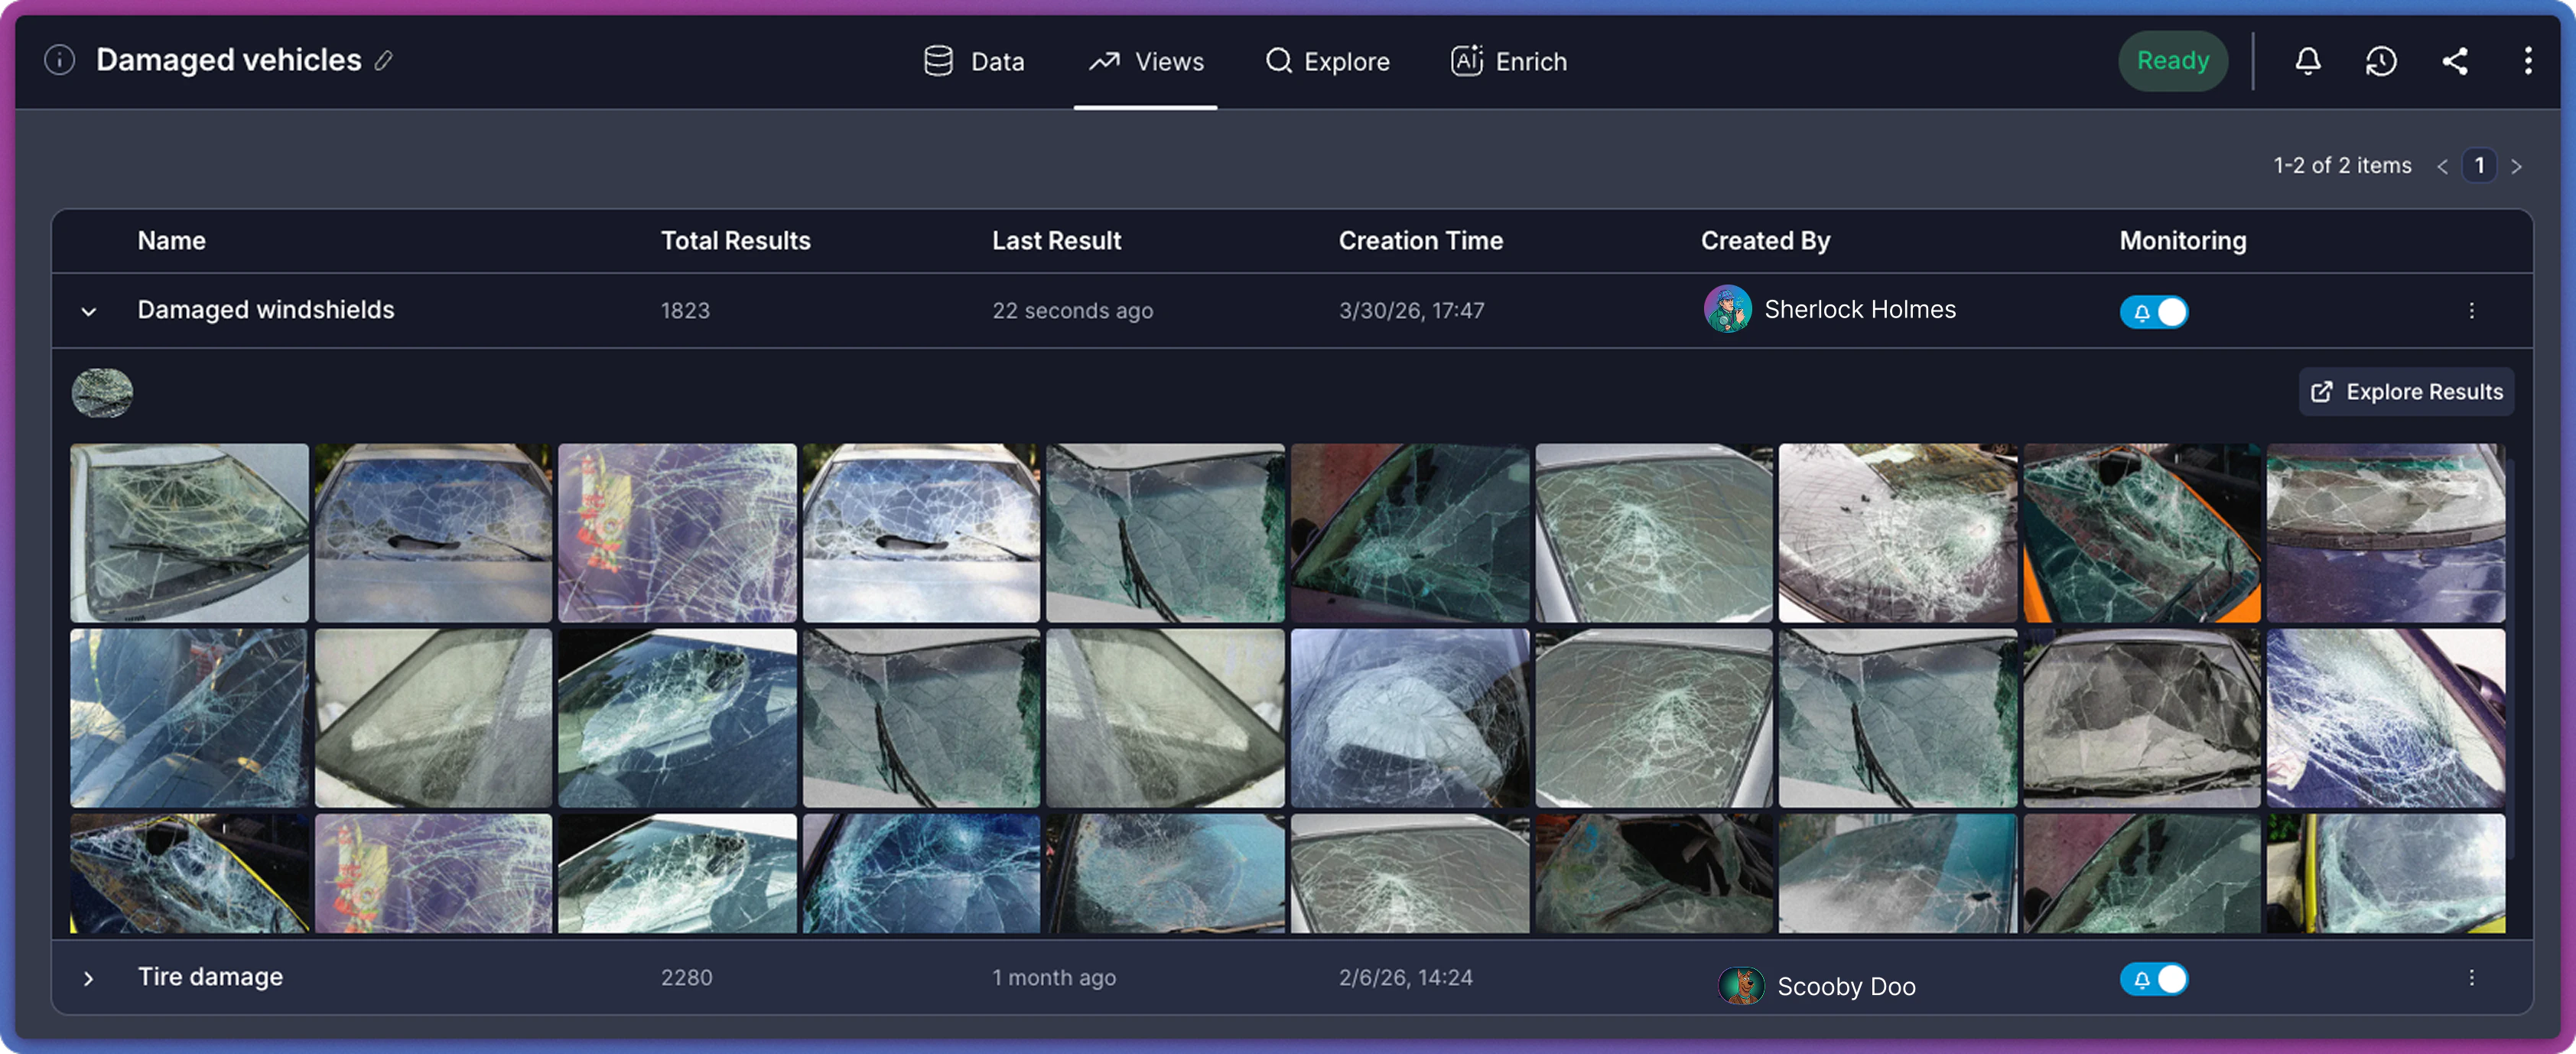Viewport: 2576px width, 1054px height.
Task: Switch to the Views tab
Action: pos(1146,60)
